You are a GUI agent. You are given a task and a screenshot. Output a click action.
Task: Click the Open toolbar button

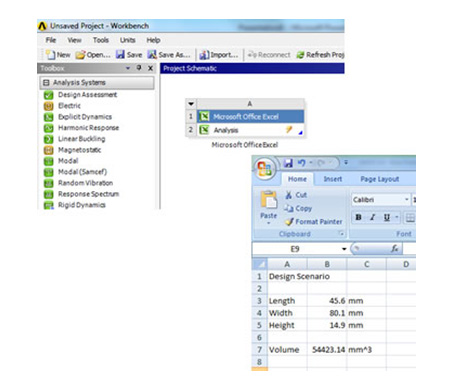tap(93, 55)
